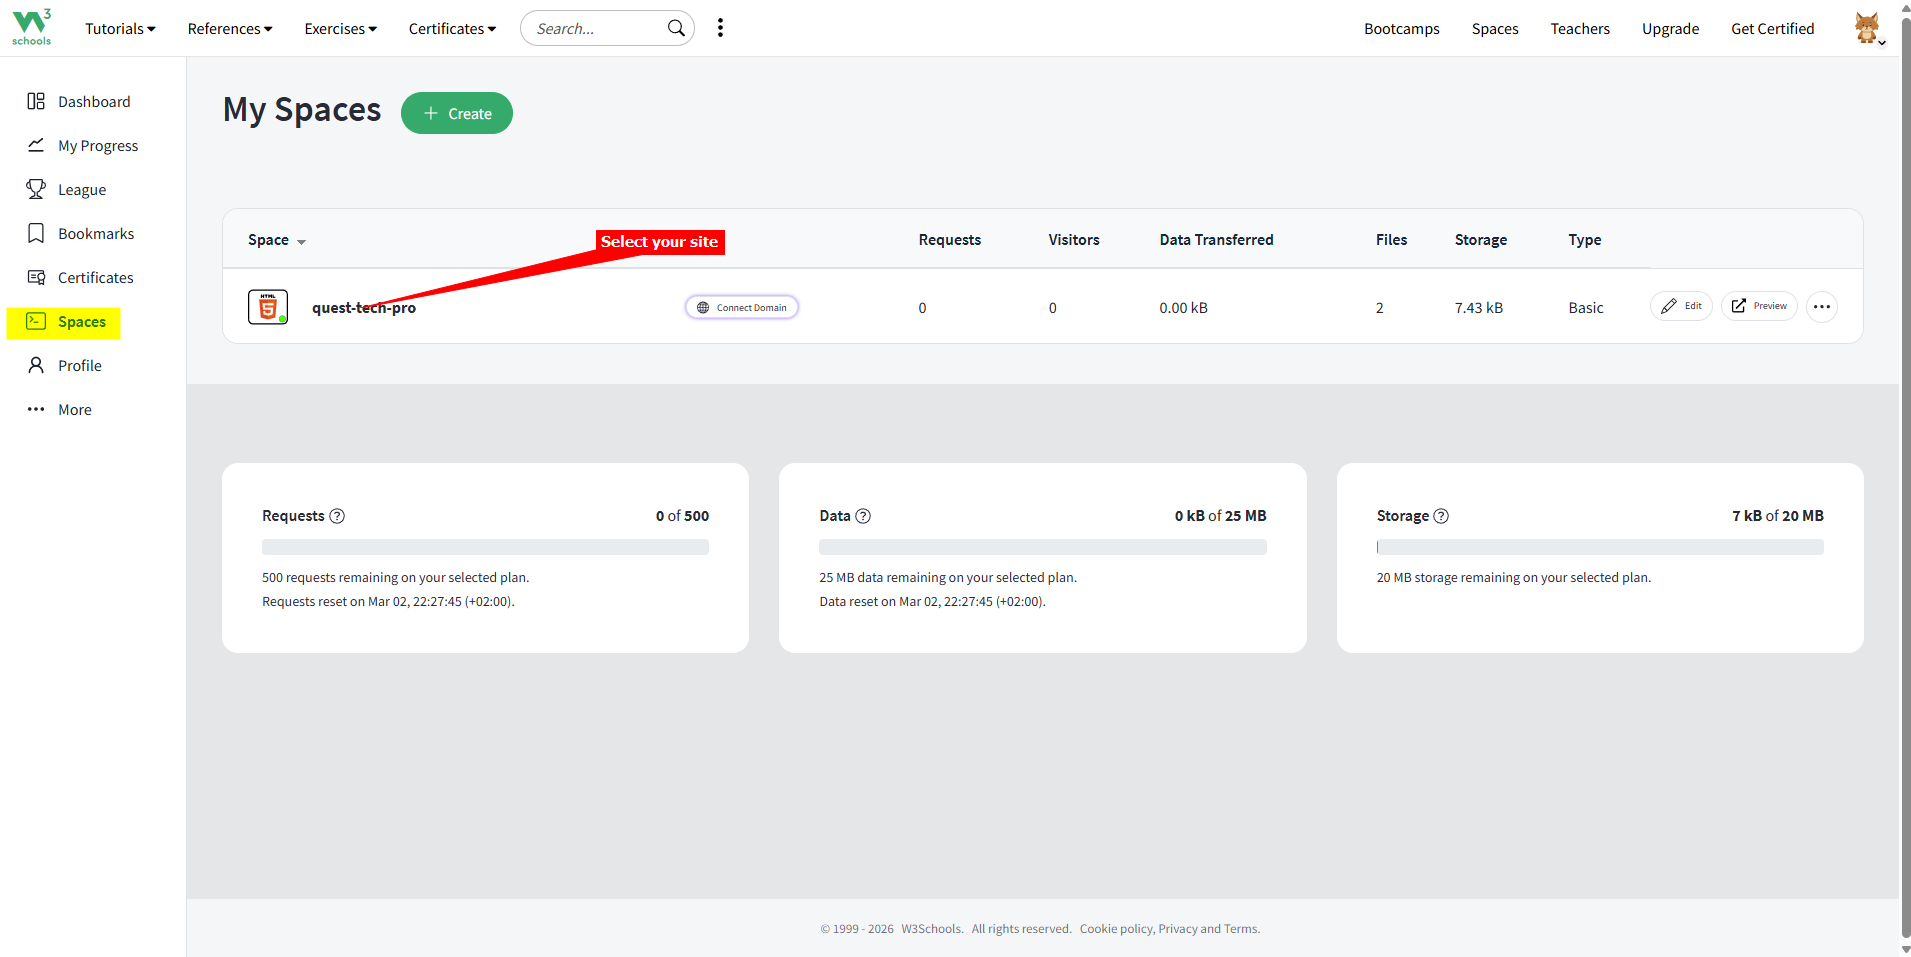Click the W3Schools footer link
This screenshot has height=957, width=1911.
(x=931, y=929)
